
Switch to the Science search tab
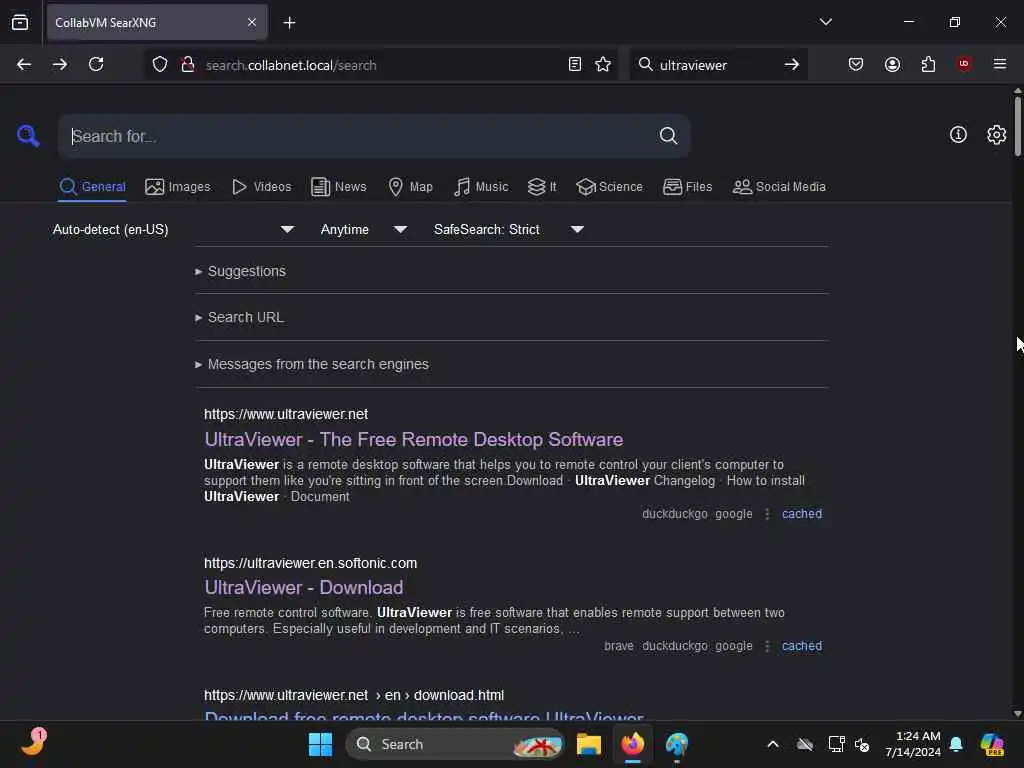[609, 187]
